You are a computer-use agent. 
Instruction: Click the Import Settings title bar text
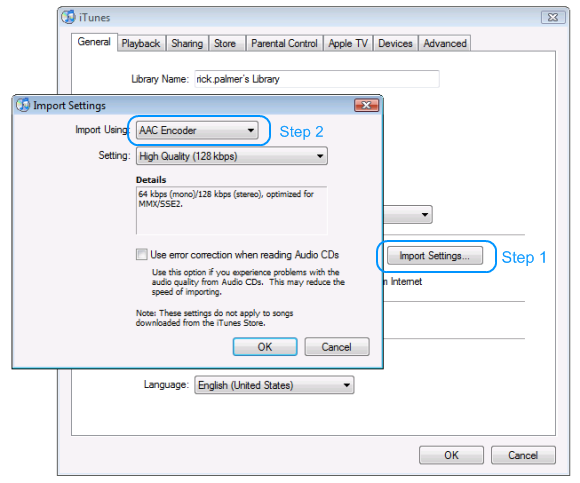70,106
